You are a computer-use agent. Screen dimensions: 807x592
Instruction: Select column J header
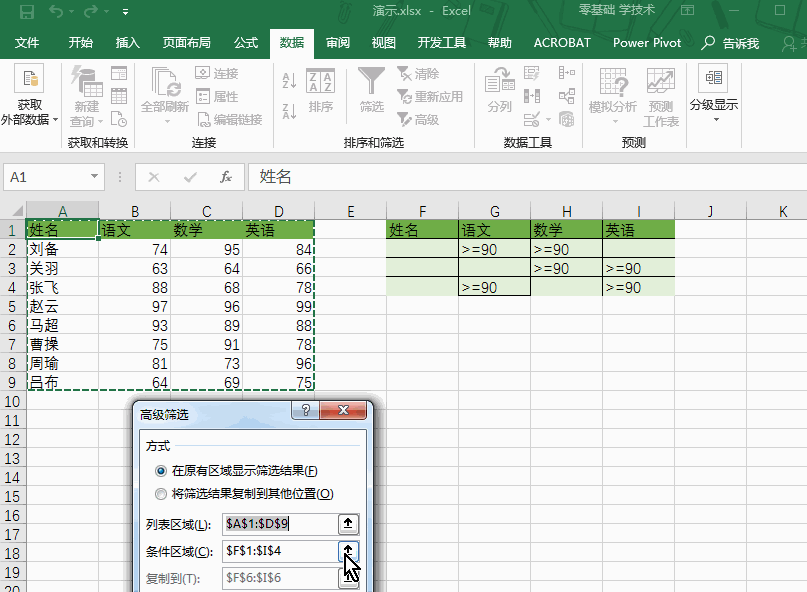(710, 211)
